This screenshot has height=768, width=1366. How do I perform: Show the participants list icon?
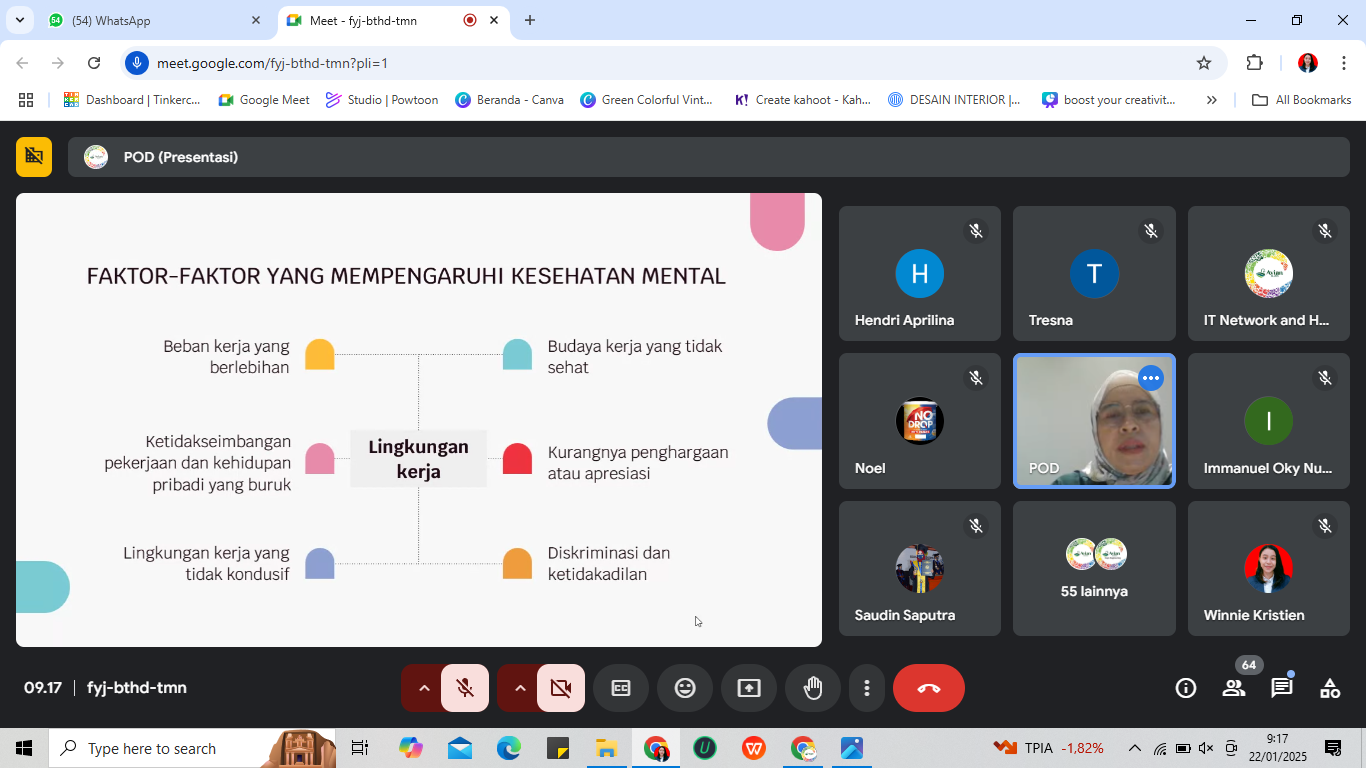pos(1234,688)
